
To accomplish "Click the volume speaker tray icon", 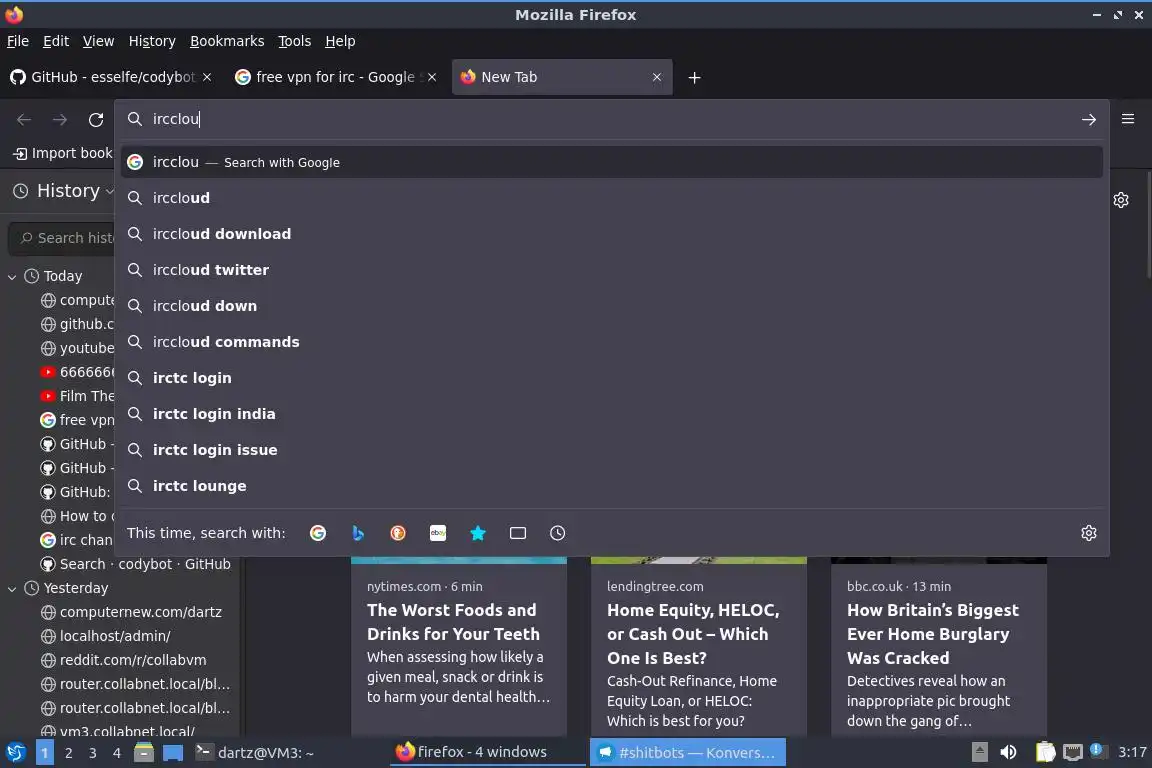I will (1009, 752).
